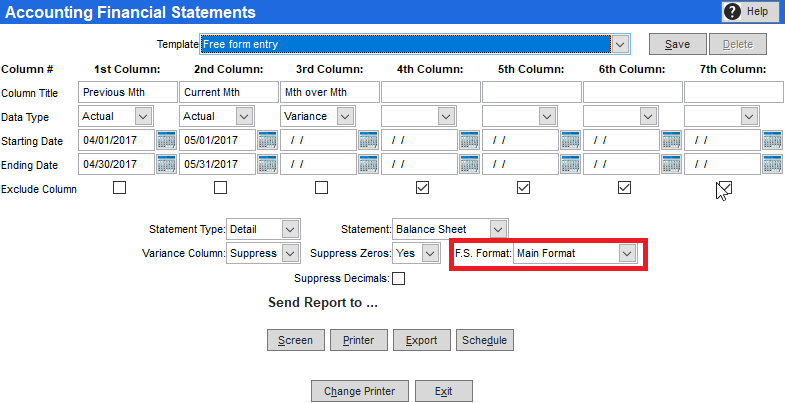Open the Statement Type dropdown
The height and width of the screenshot is (403, 785).
pyautogui.click(x=290, y=229)
